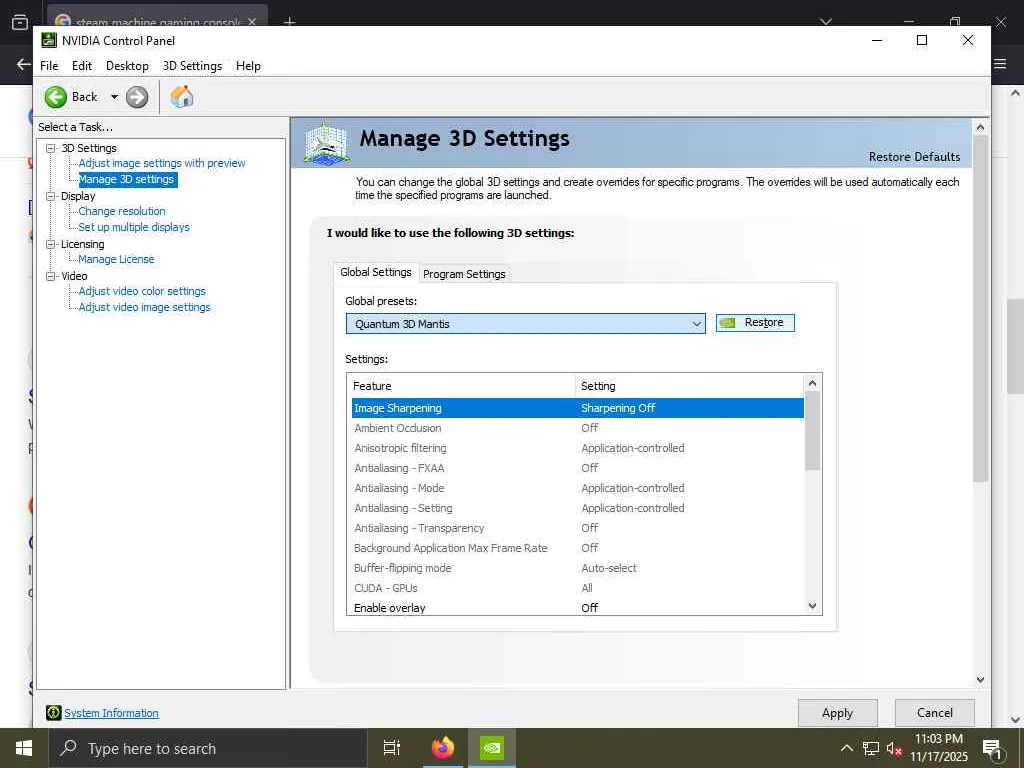Select the Antialiasing - Mode row

coord(578,488)
